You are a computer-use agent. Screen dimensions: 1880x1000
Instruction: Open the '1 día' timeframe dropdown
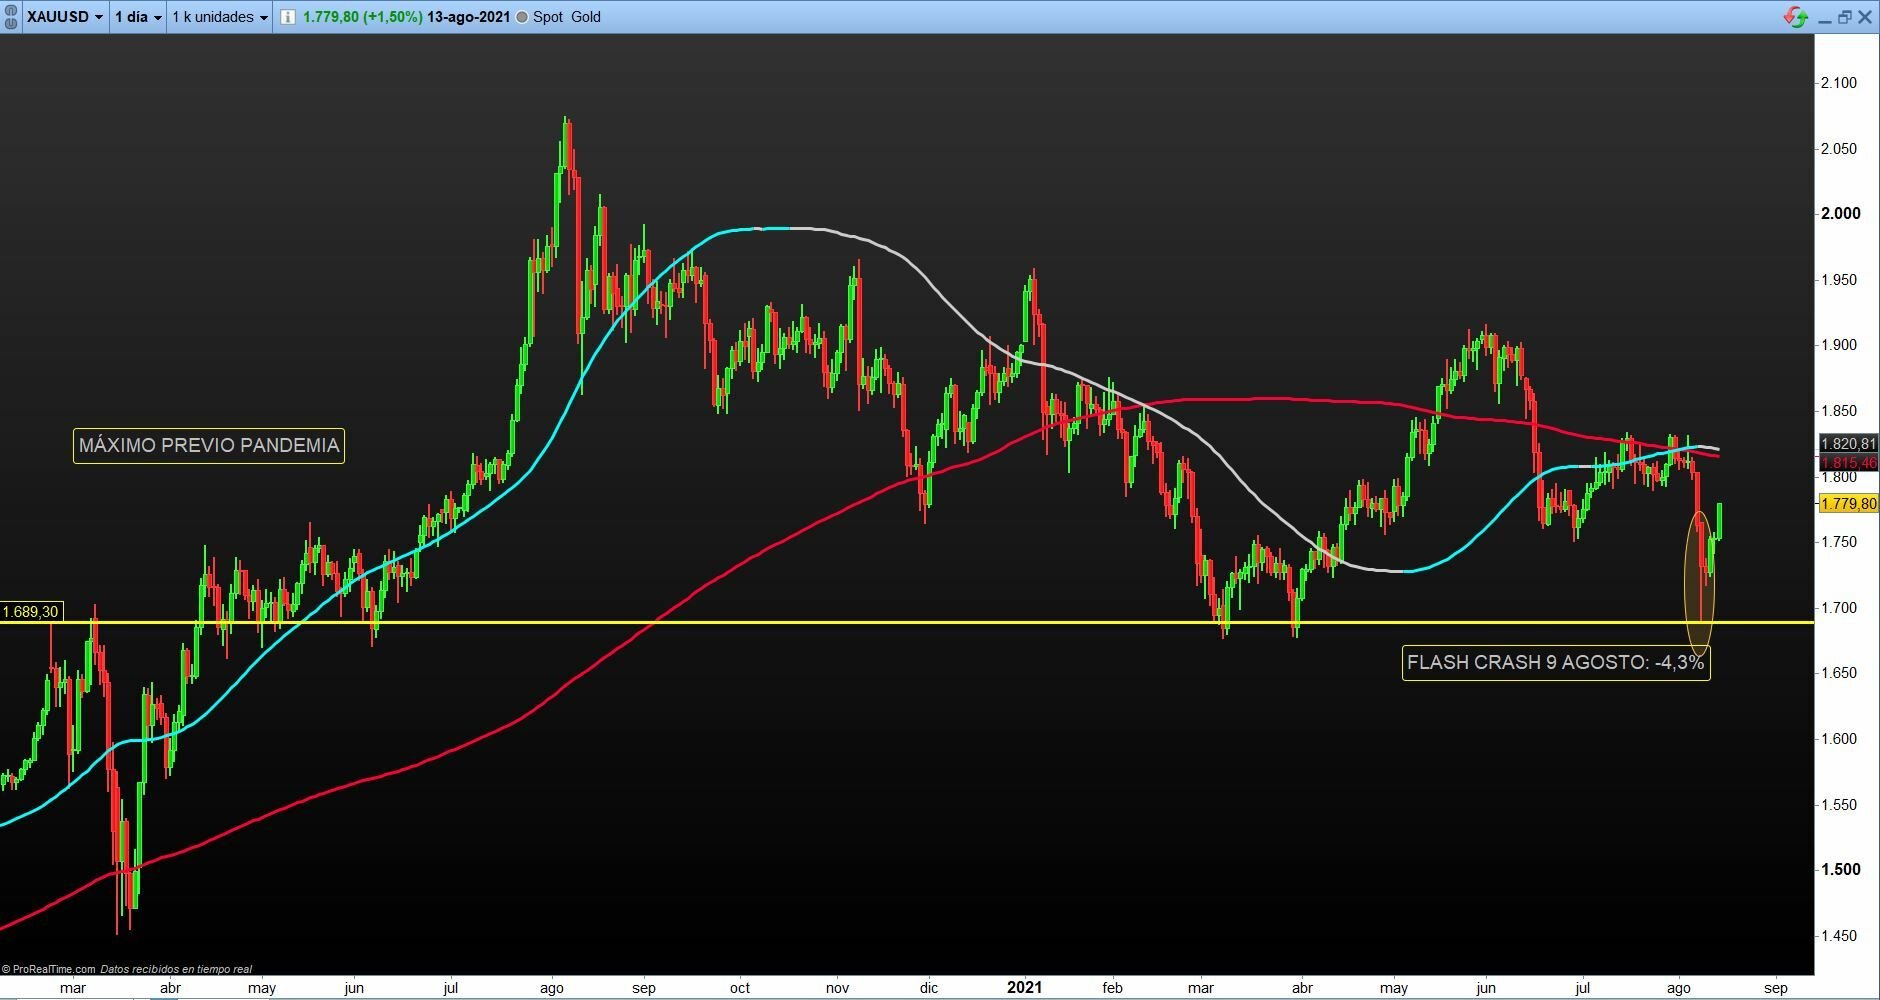pos(138,17)
